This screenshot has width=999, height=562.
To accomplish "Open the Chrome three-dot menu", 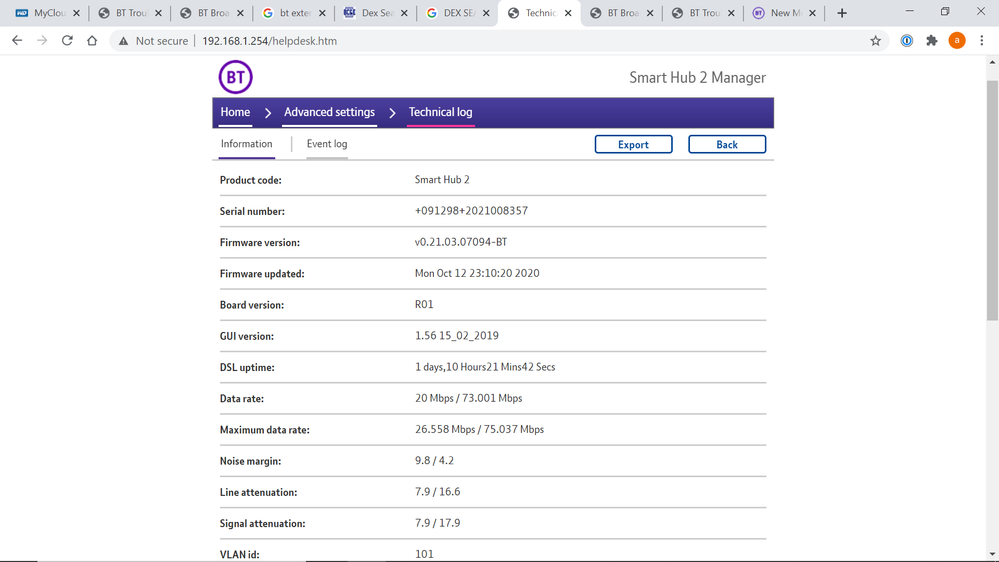I will tap(982, 41).
